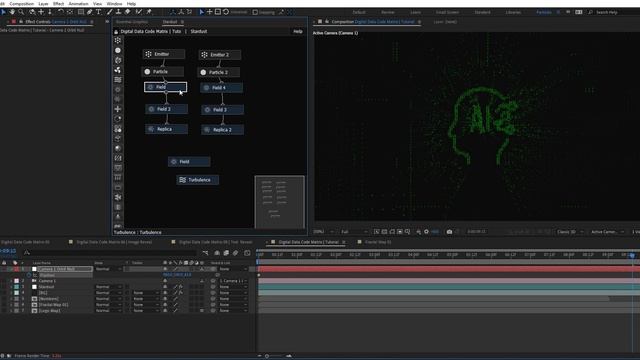Viewport: 640px width, 360px height.
Task: Select the Puppet Pin tool
Action: coord(149,12)
